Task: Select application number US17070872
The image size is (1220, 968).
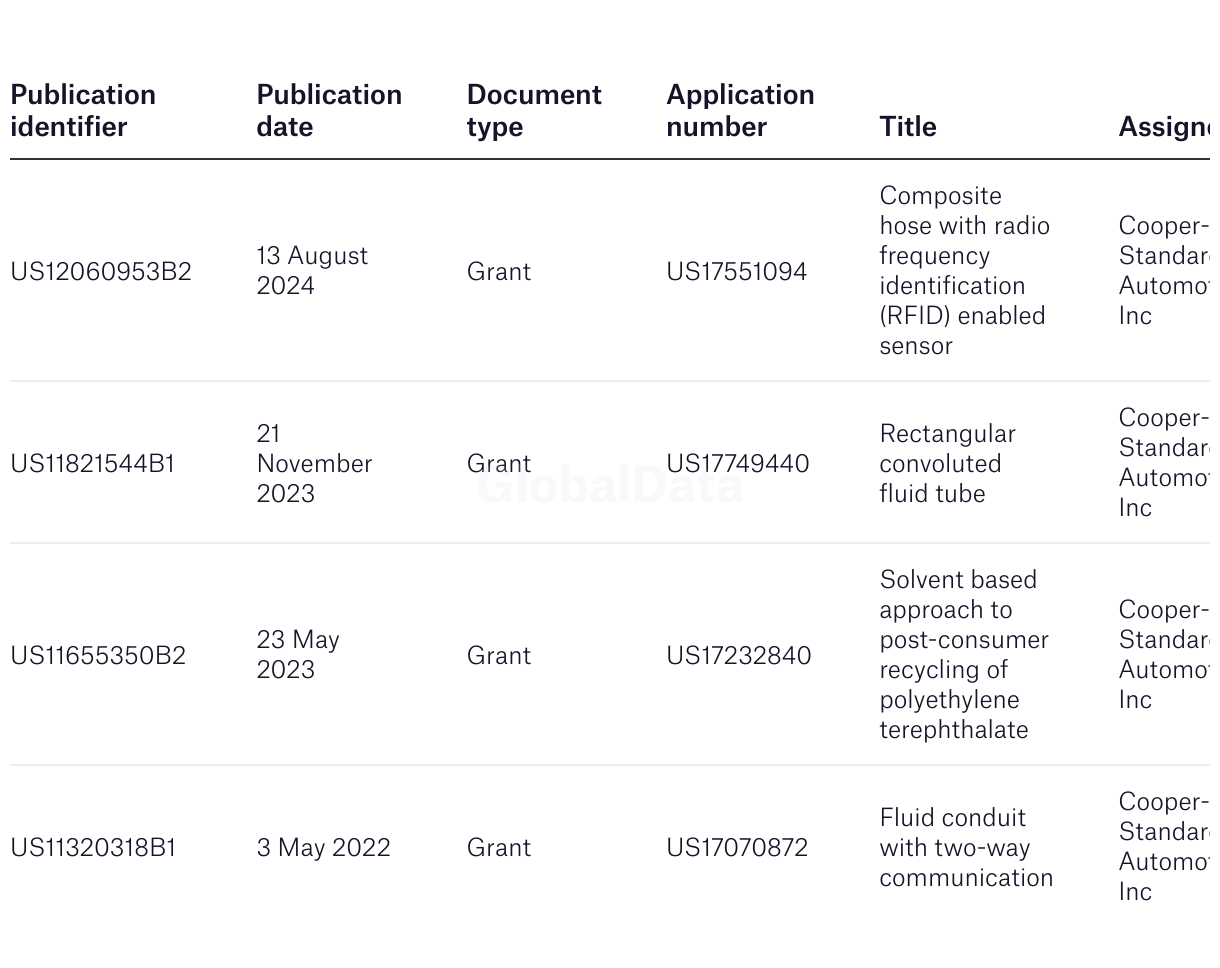Action: pyautogui.click(x=737, y=848)
